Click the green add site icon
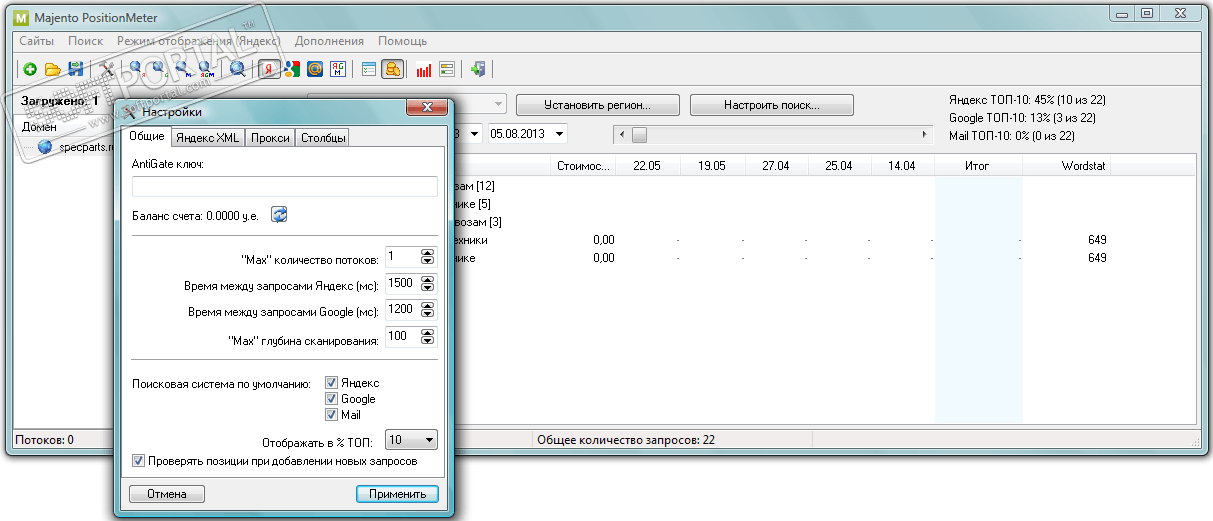The height and width of the screenshot is (521, 1213). [30, 69]
